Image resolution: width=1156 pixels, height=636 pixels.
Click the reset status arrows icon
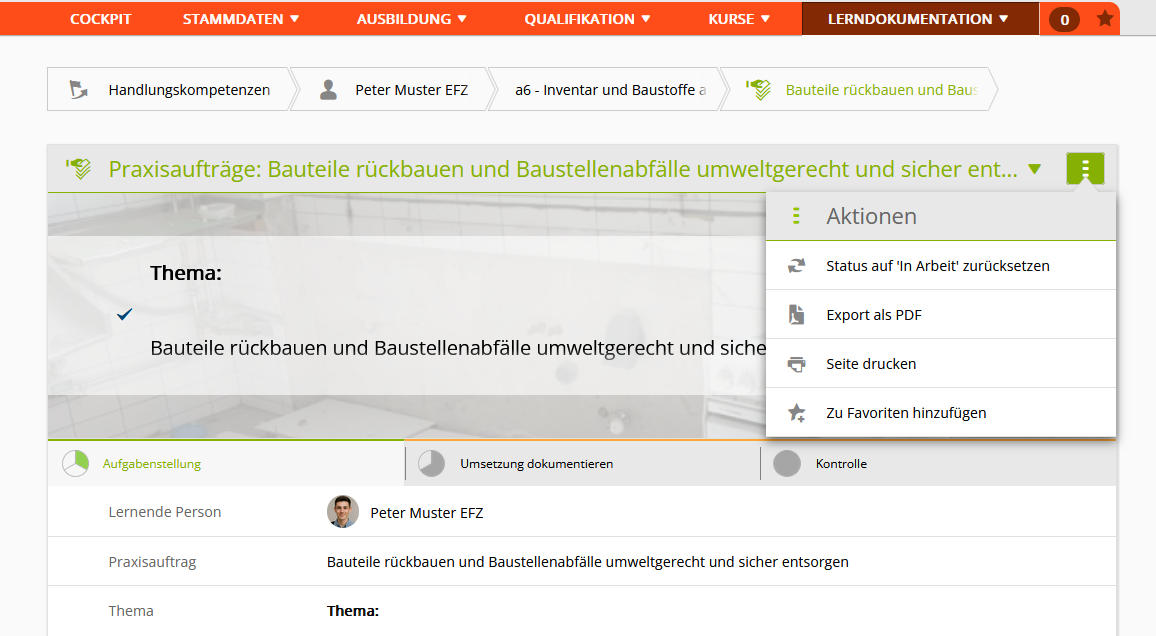796,266
